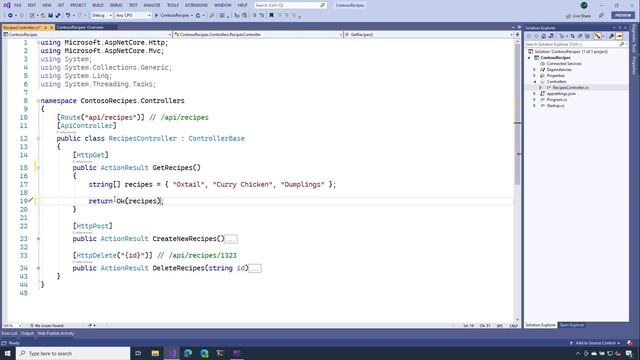The height and width of the screenshot is (360, 640).
Task: Click the Live Share button
Action: tap(578, 16)
